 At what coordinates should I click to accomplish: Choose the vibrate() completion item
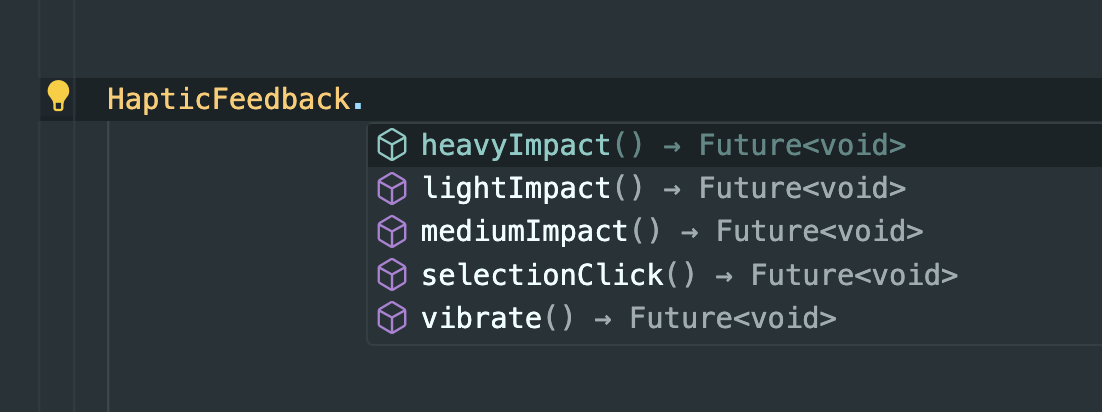[734, 318]
